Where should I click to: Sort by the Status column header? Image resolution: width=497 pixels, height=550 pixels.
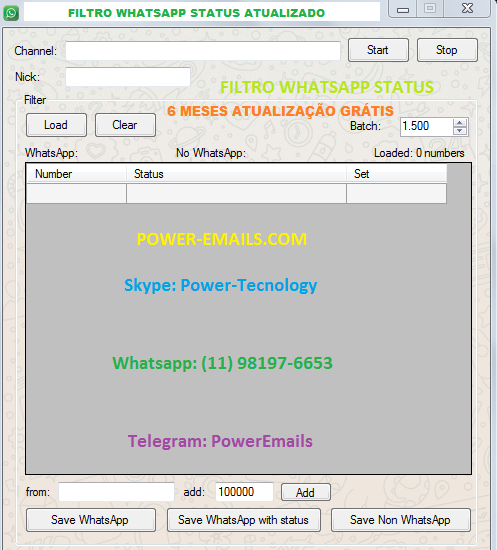[x=236, y=174]
